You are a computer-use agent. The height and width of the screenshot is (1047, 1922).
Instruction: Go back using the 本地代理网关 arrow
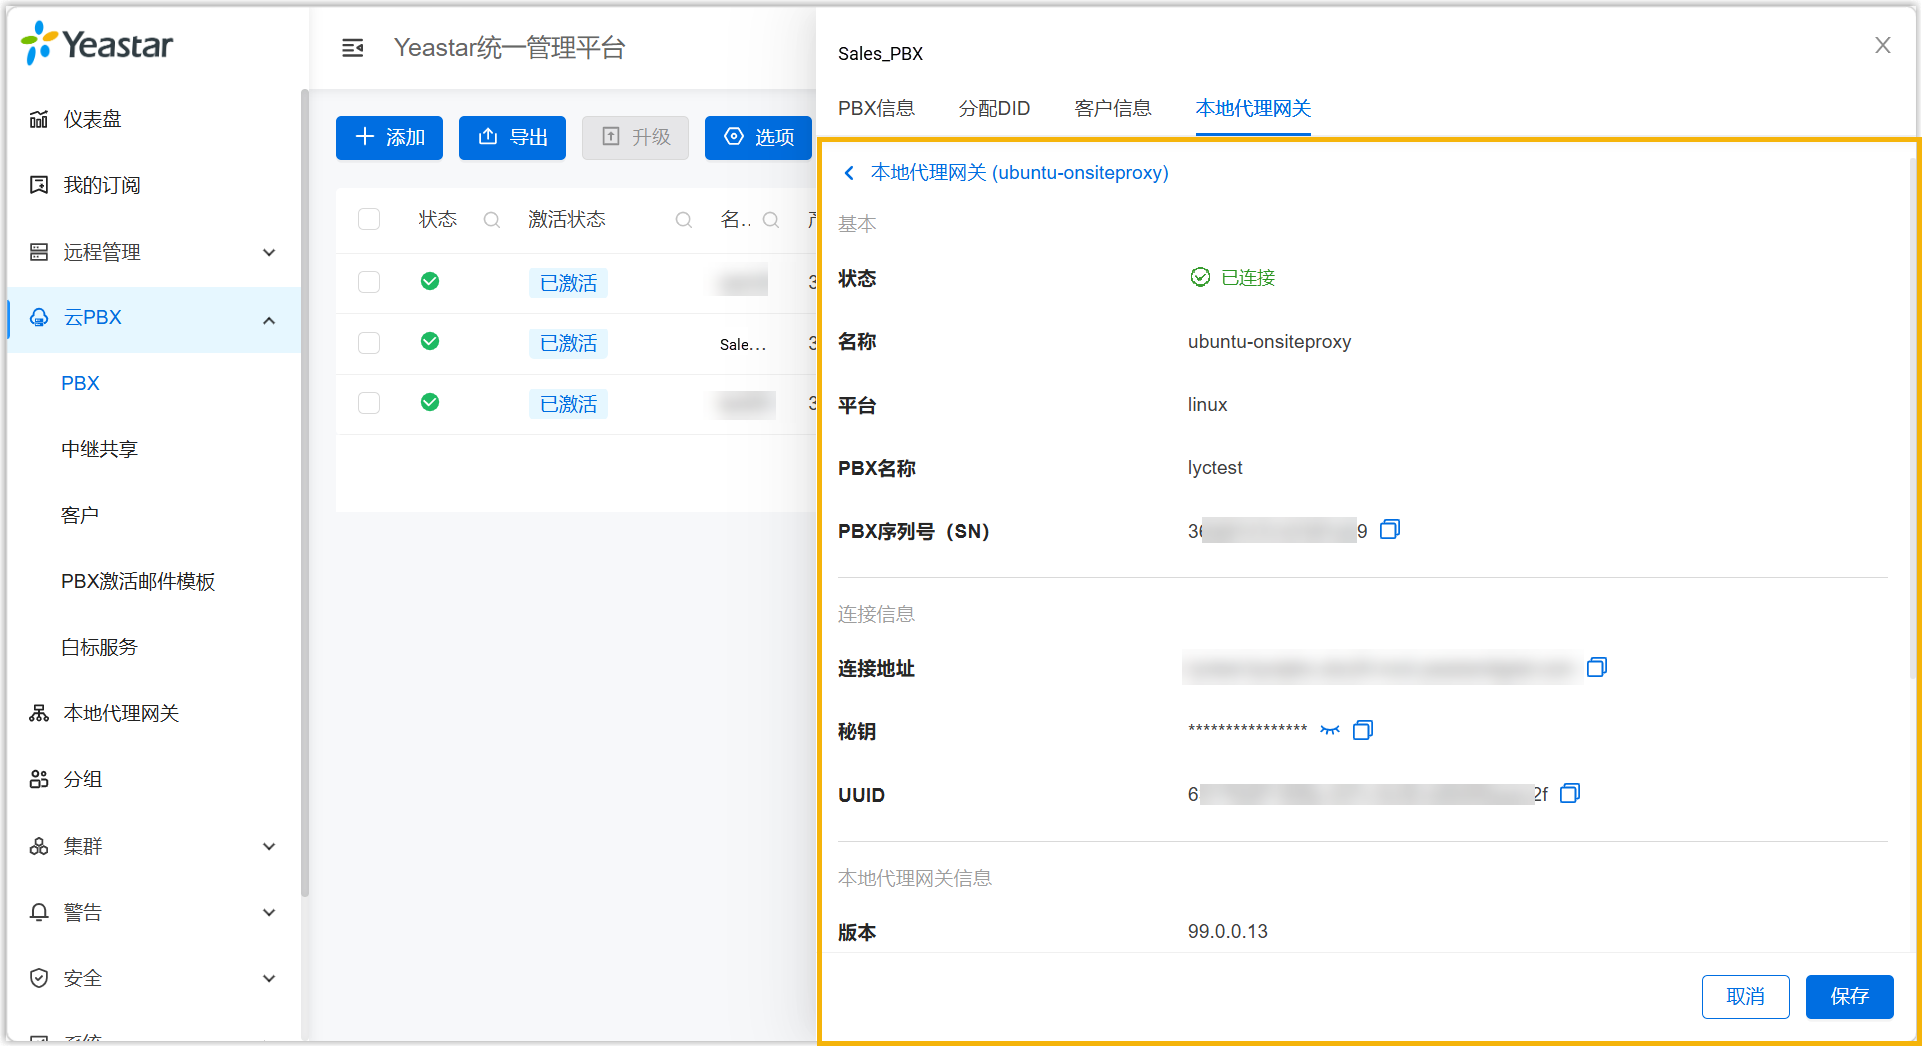(x=849, y=173)
